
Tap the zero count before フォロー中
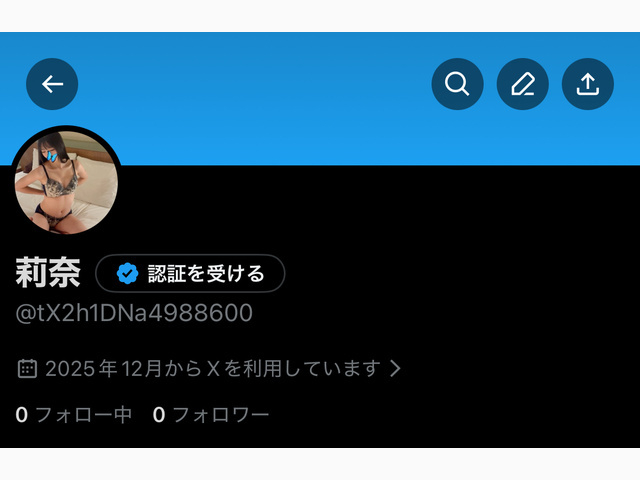tap(22, 415)
